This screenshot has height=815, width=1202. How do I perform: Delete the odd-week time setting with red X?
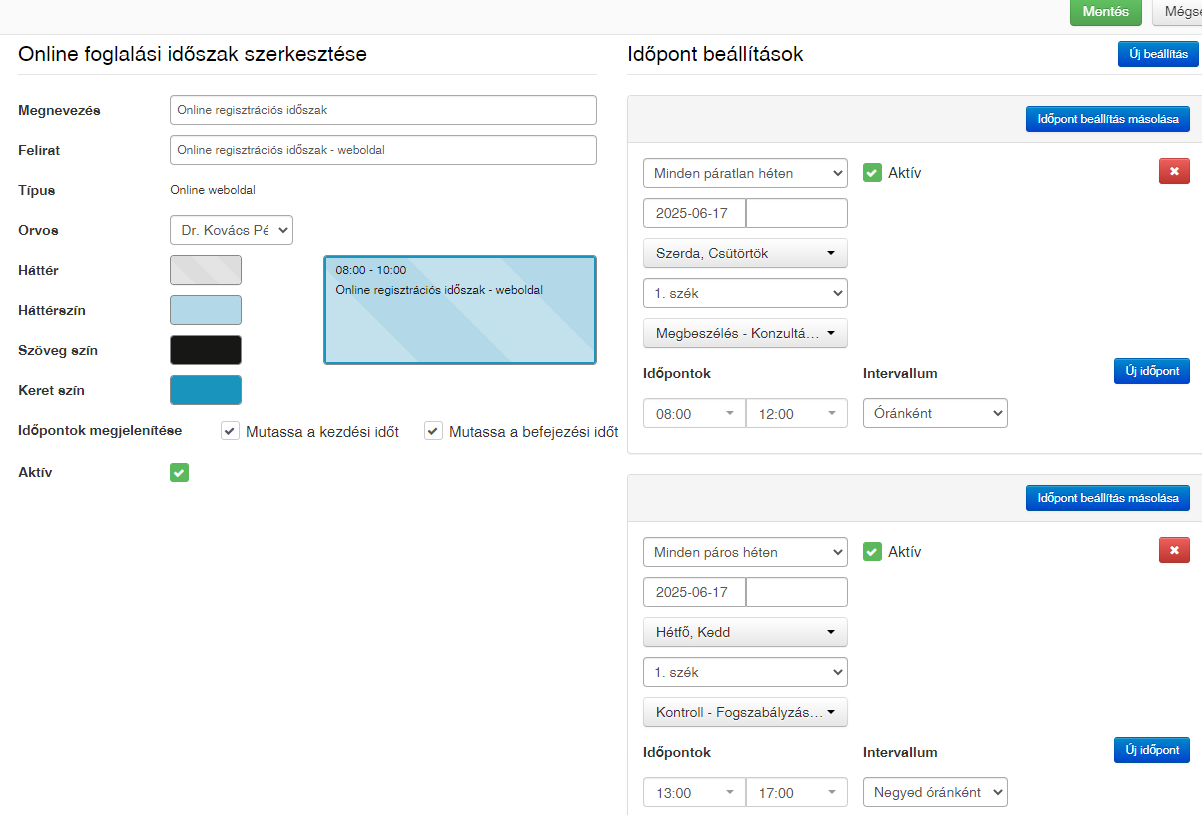1174,172
